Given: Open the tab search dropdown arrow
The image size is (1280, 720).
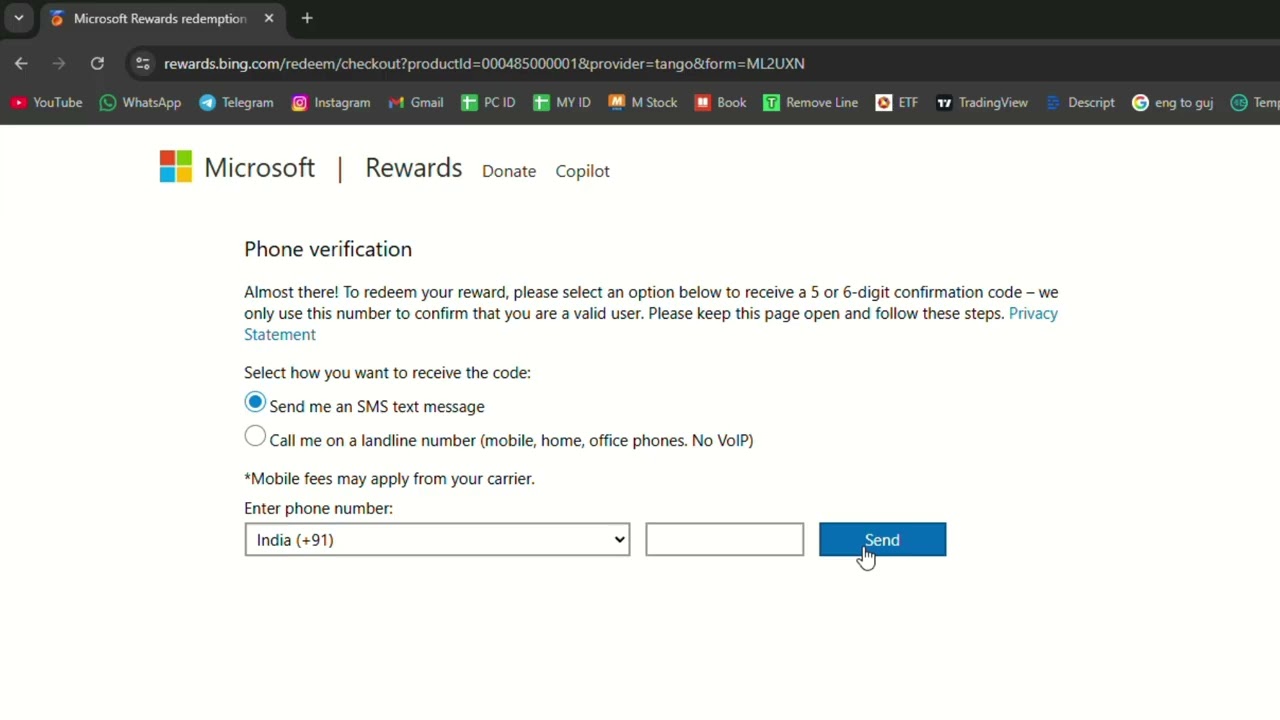Looking at the screenshot, I should (18, 18).
